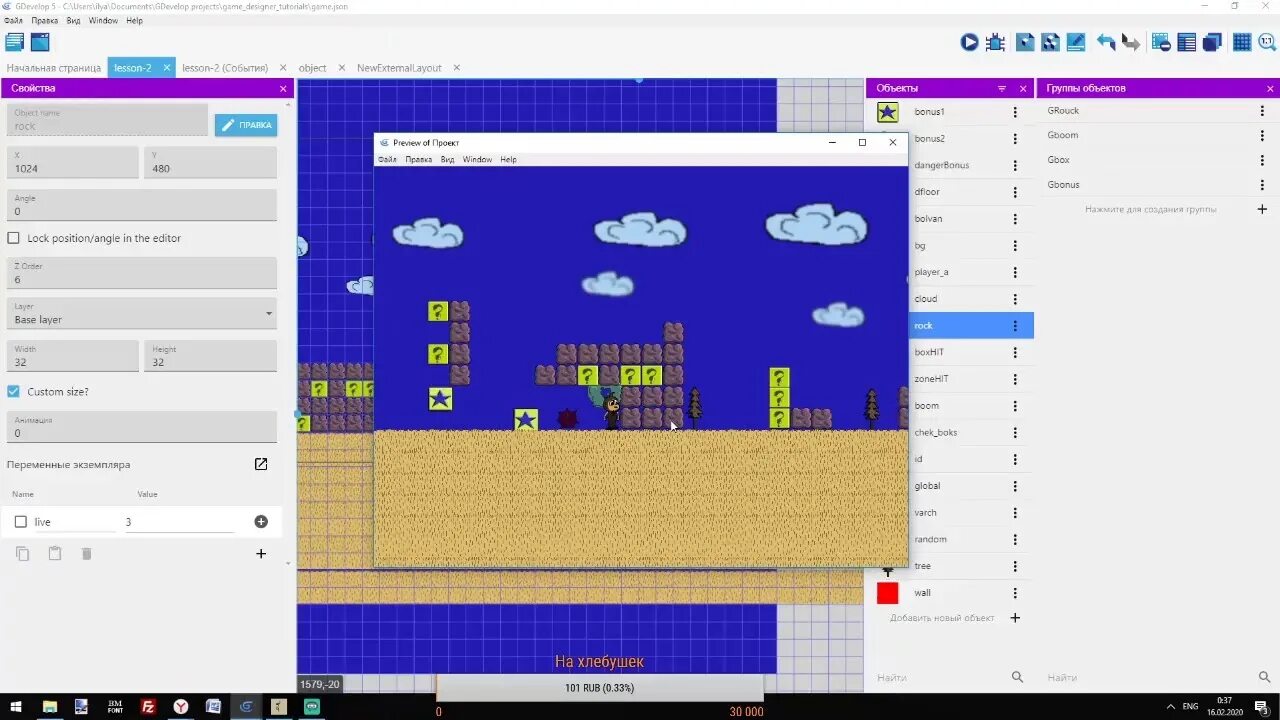Click the live variable value field
This screenshot has height=720, width=1280.
tap(180, 522)
